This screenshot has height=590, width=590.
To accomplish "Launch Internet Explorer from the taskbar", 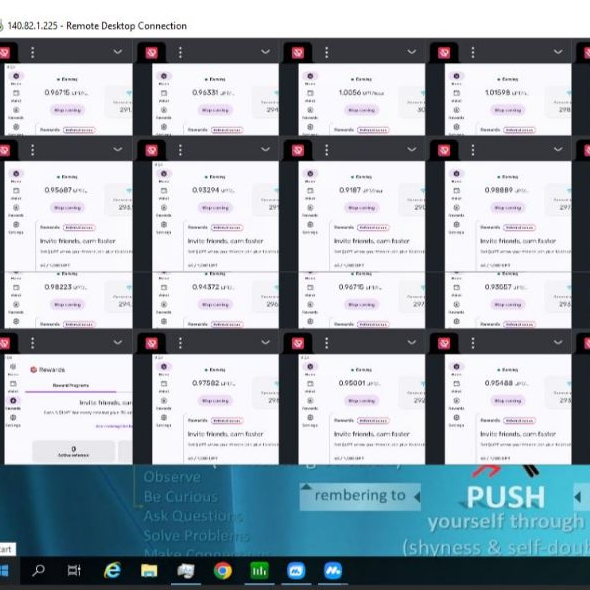I will (x=112, y=571).
